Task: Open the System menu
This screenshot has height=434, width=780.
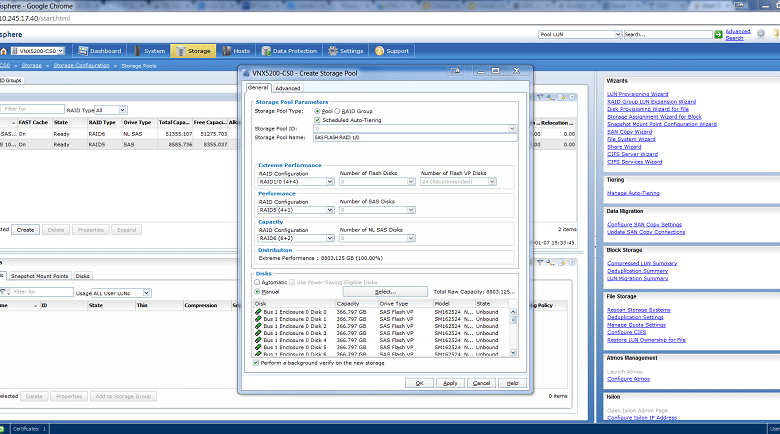Action: pos(149,51)
